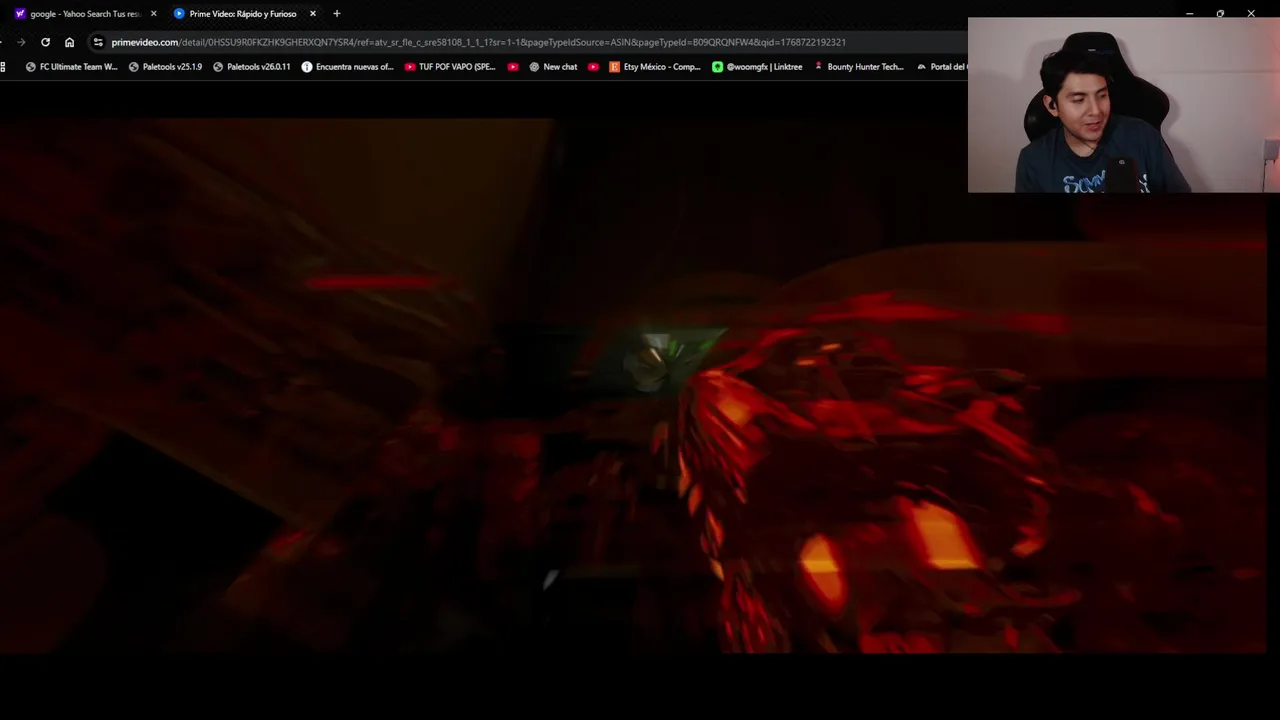Reload the current page
The image size is (1280, 720).
(x=45, y=42)
